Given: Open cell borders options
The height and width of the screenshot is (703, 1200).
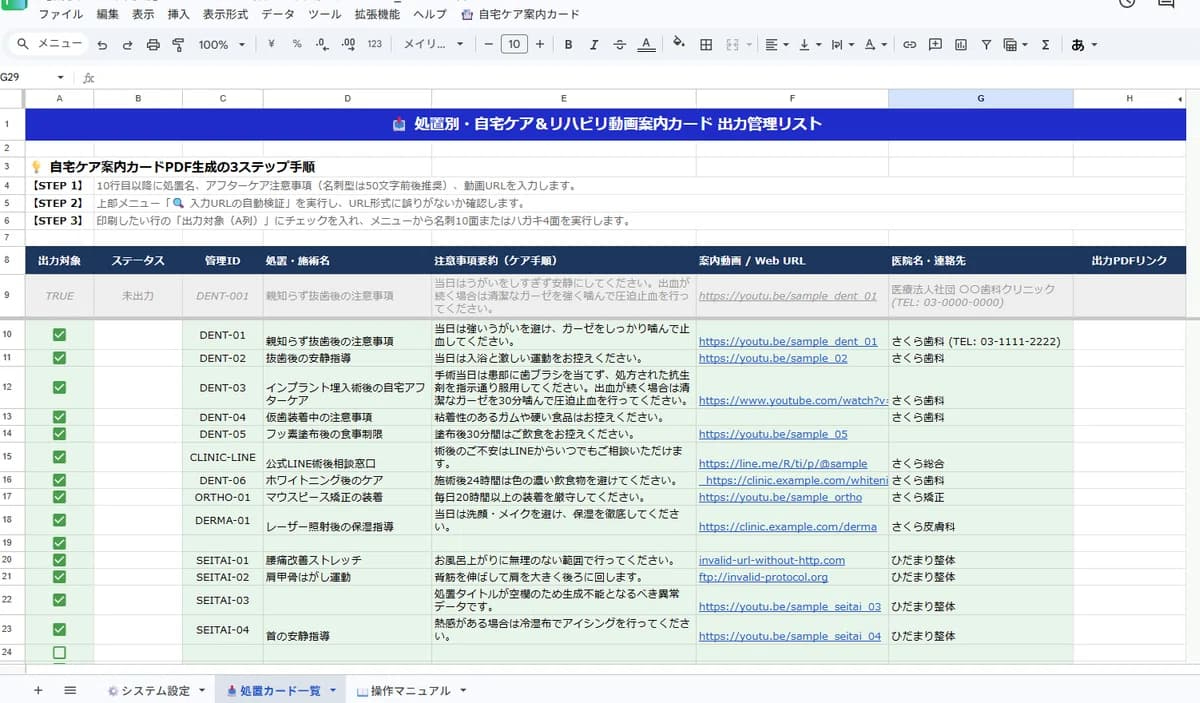Looking at the screenshot, I should [x=706, y=44].
